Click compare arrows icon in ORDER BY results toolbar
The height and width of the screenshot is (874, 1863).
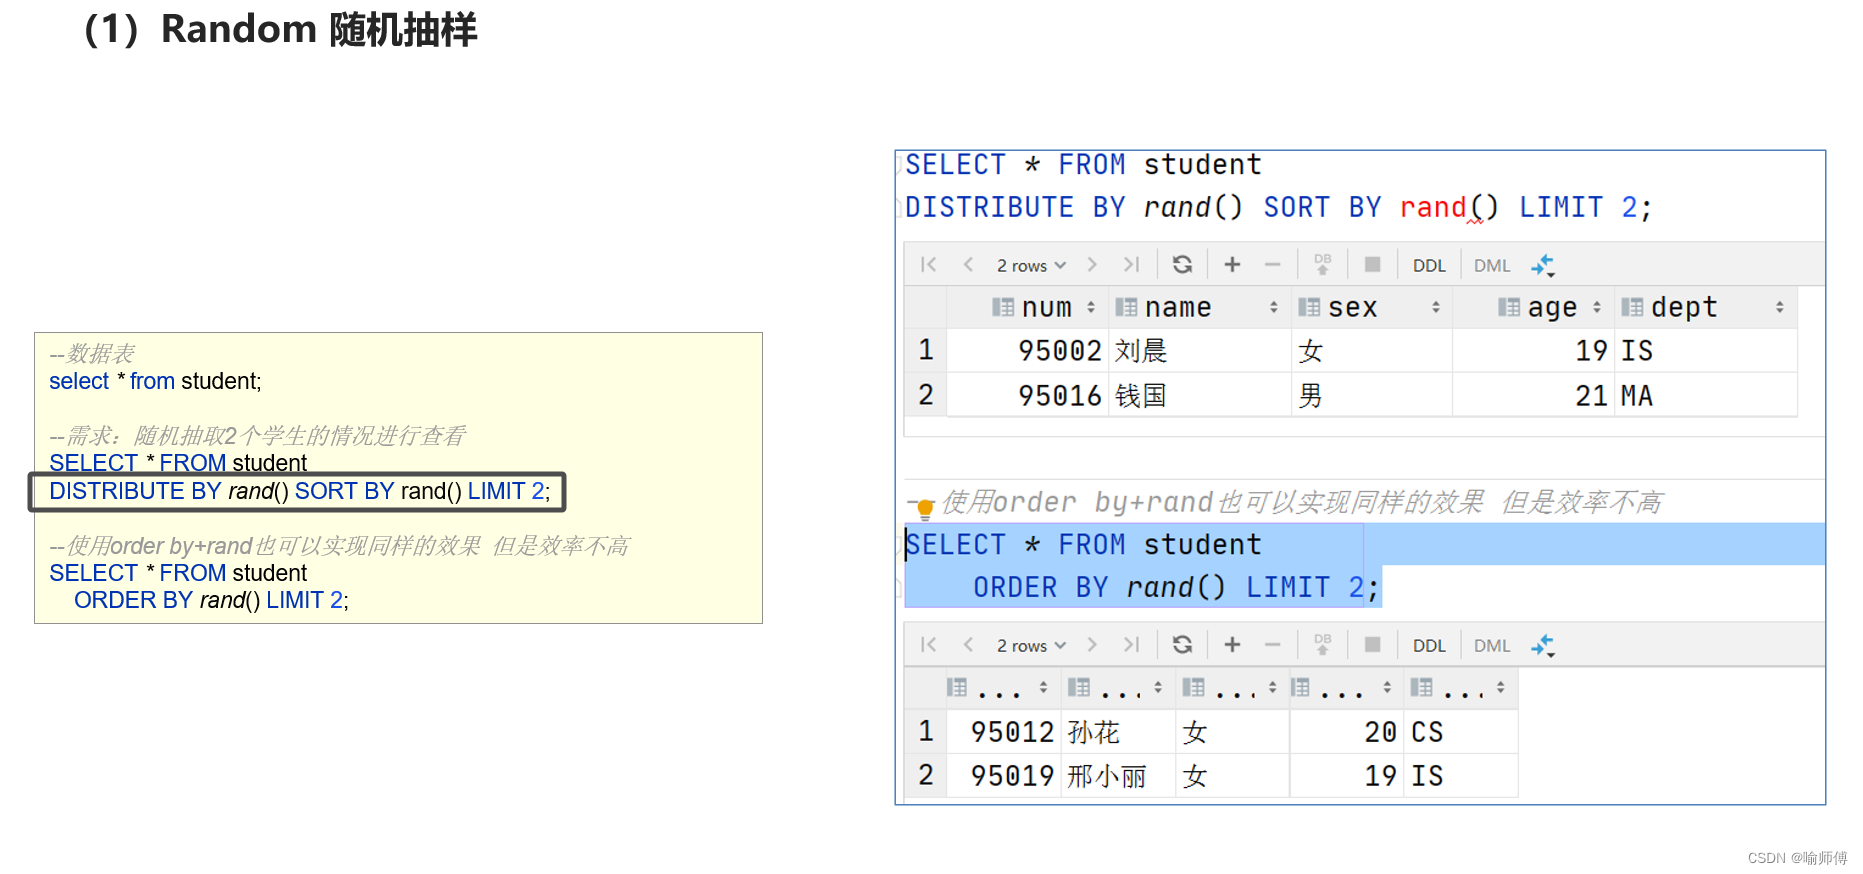click(1543, 645)
